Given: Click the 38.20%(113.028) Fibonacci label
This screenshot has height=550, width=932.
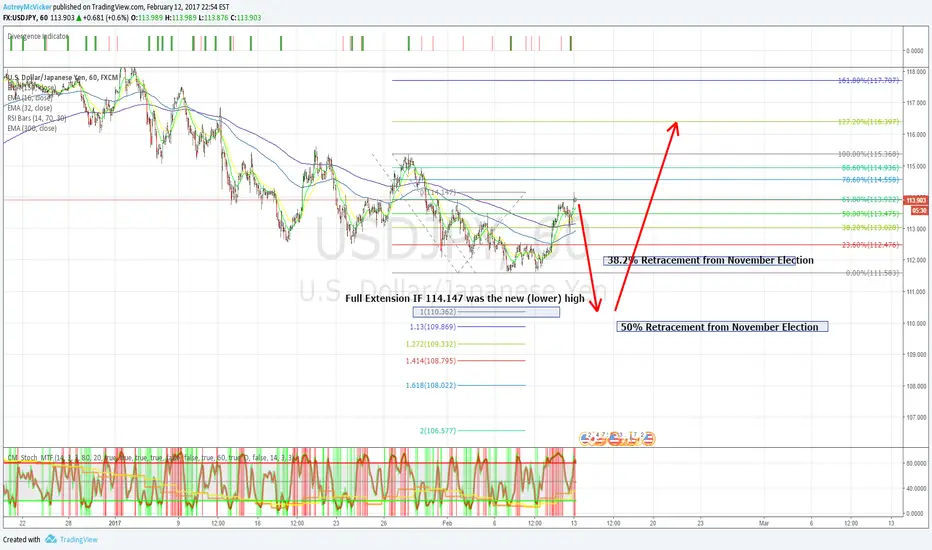Looking at the screenshot, I should (x=870, y=227).
